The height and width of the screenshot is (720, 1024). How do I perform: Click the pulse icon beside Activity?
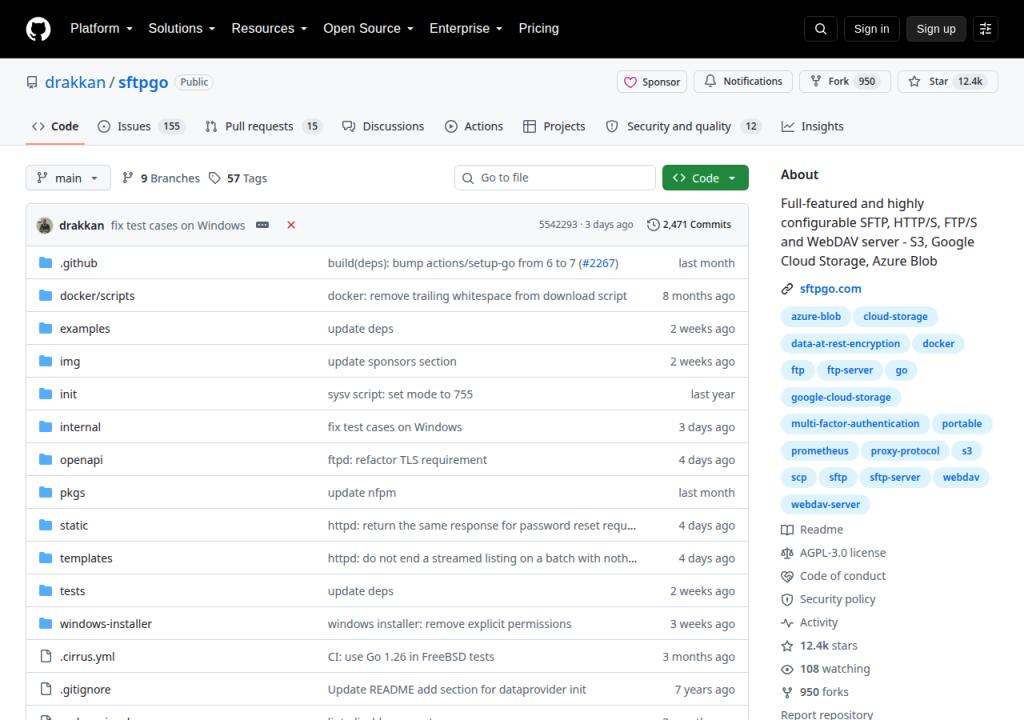tap(787, 623)
